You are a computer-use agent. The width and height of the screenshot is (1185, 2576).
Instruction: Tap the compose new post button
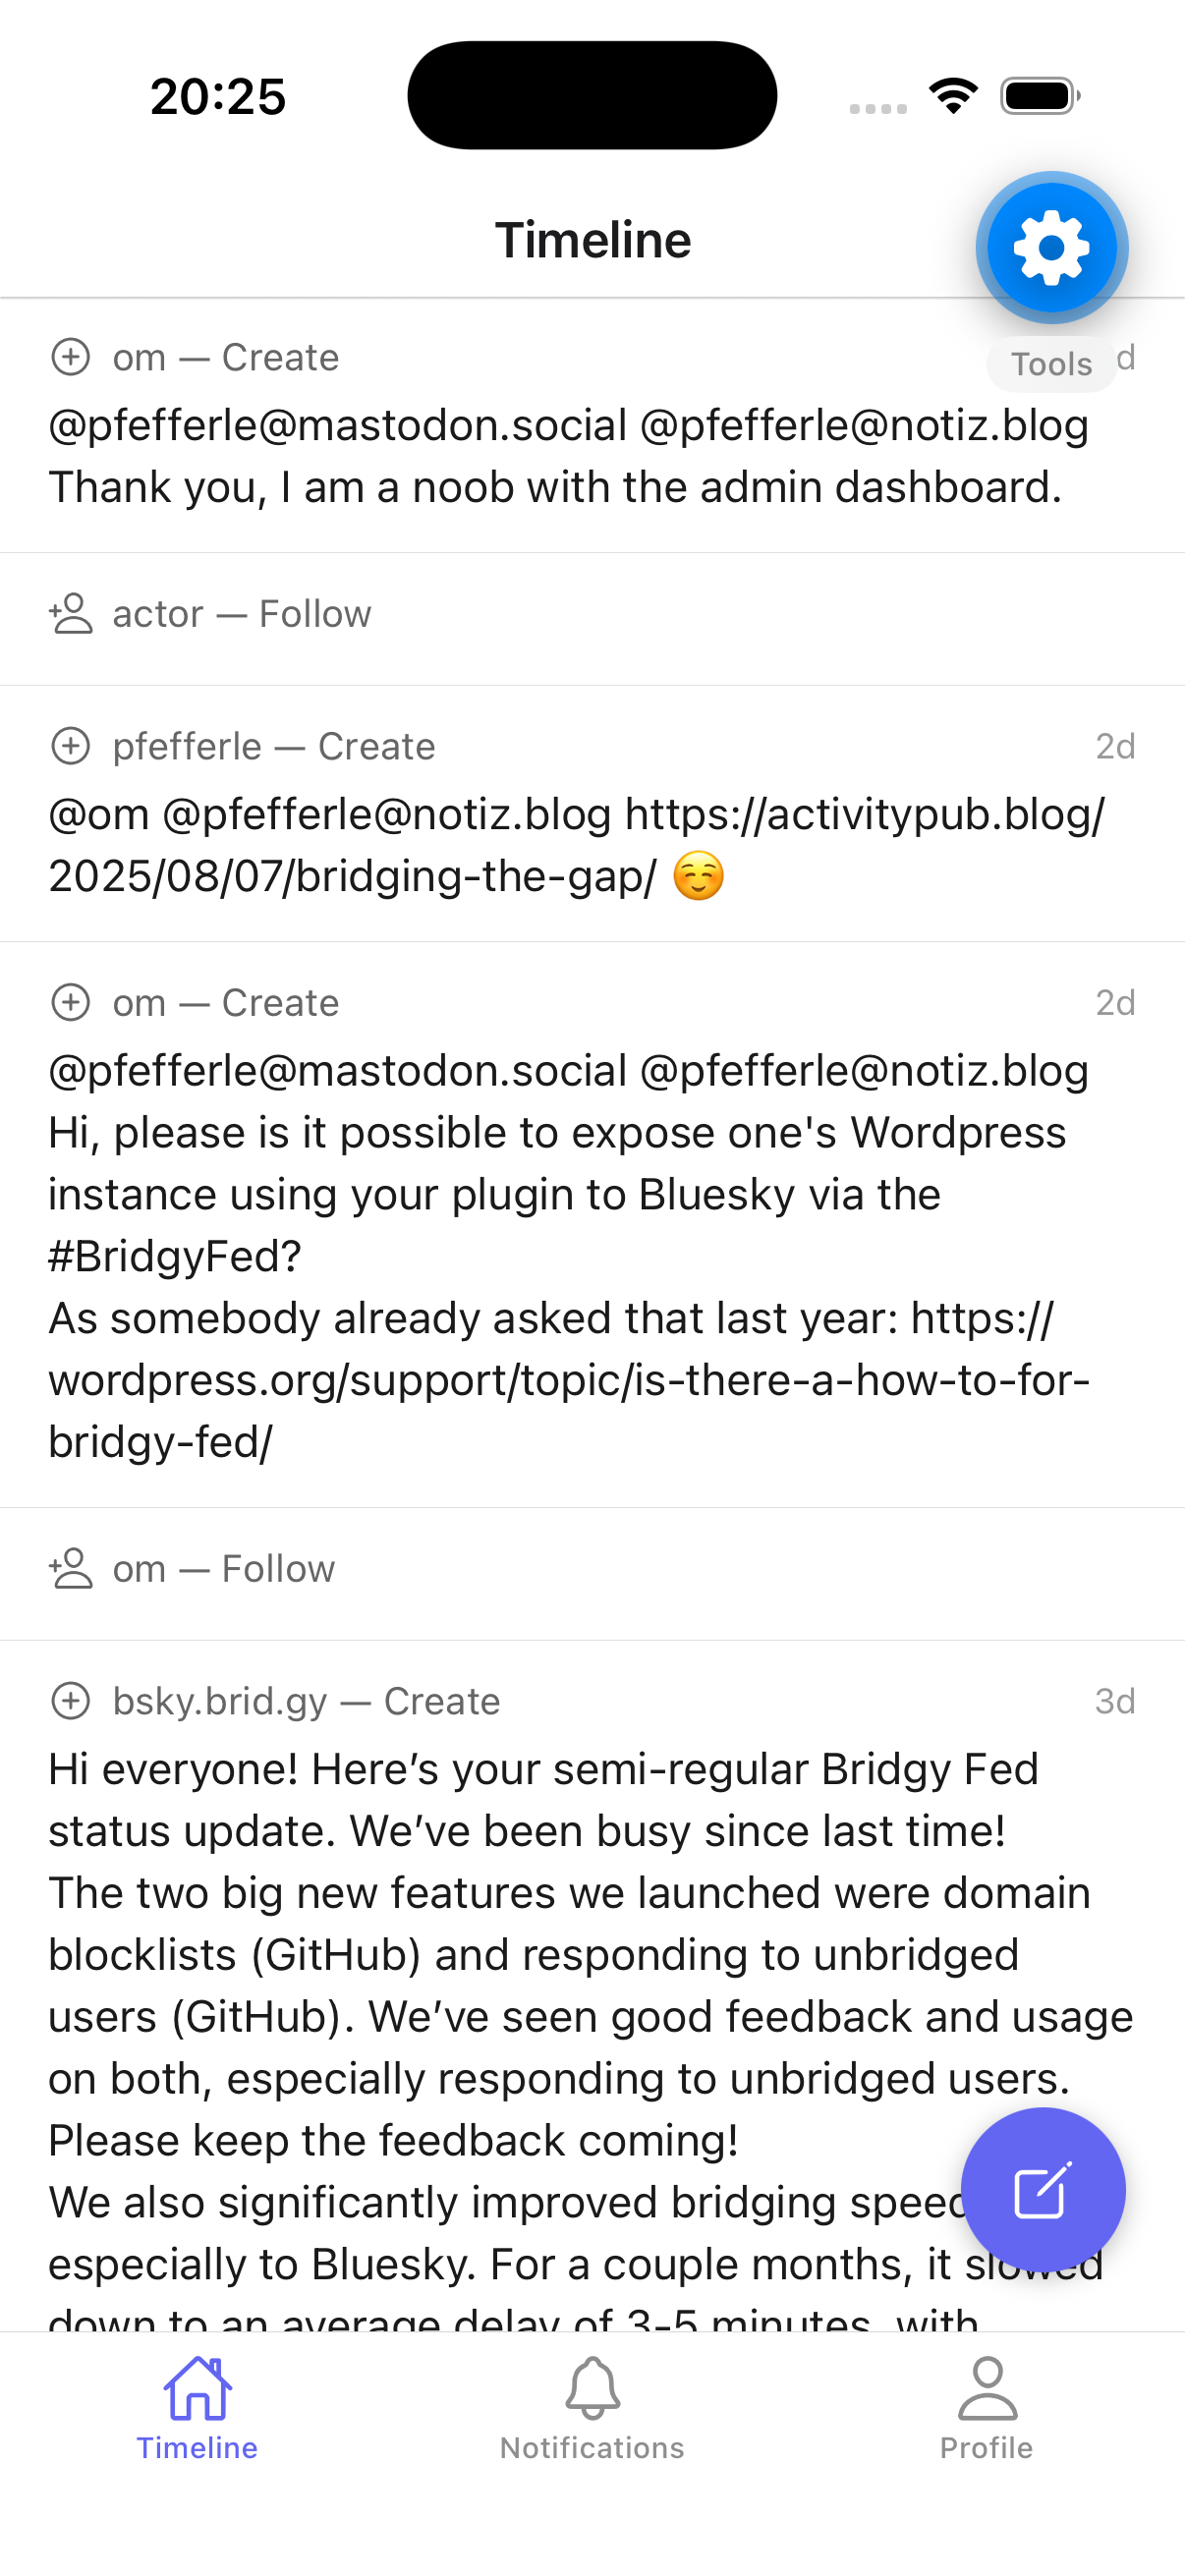(1042, 2191)
